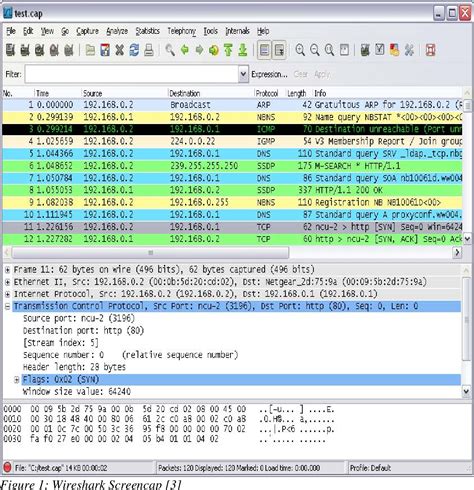
Task: Click the packet list horizontal scrollbar thumb
Action: click(x=150, y=253)
